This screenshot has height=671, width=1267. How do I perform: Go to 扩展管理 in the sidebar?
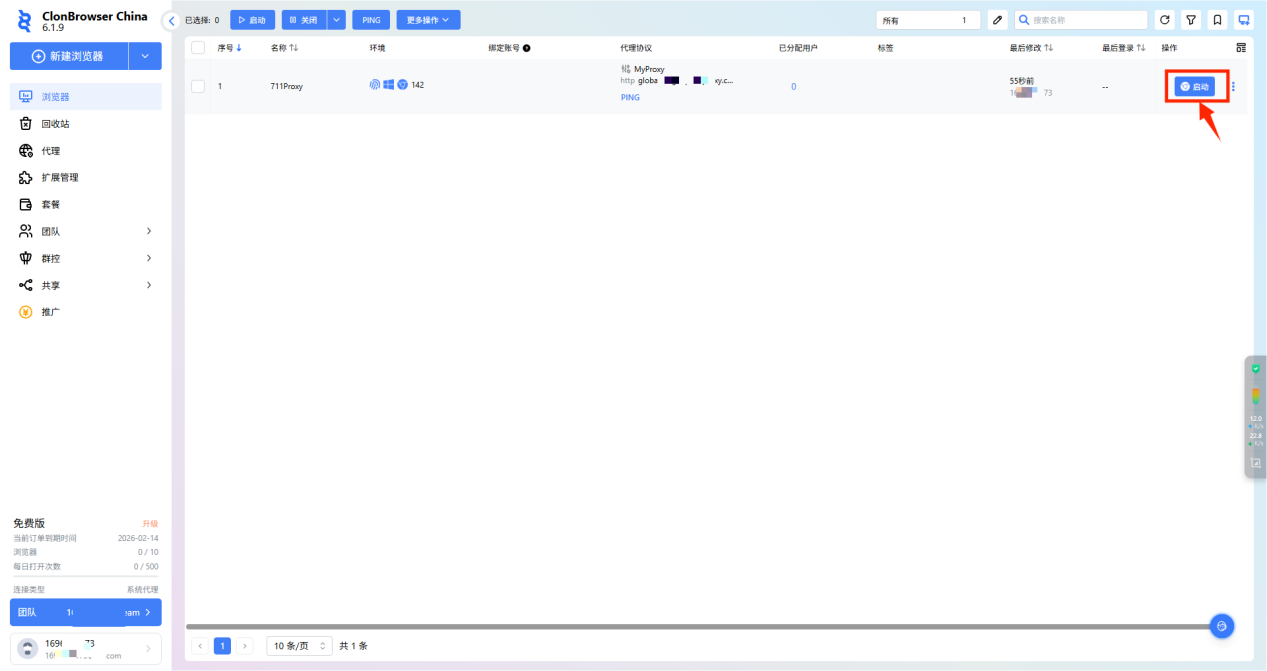click(59, 178)
